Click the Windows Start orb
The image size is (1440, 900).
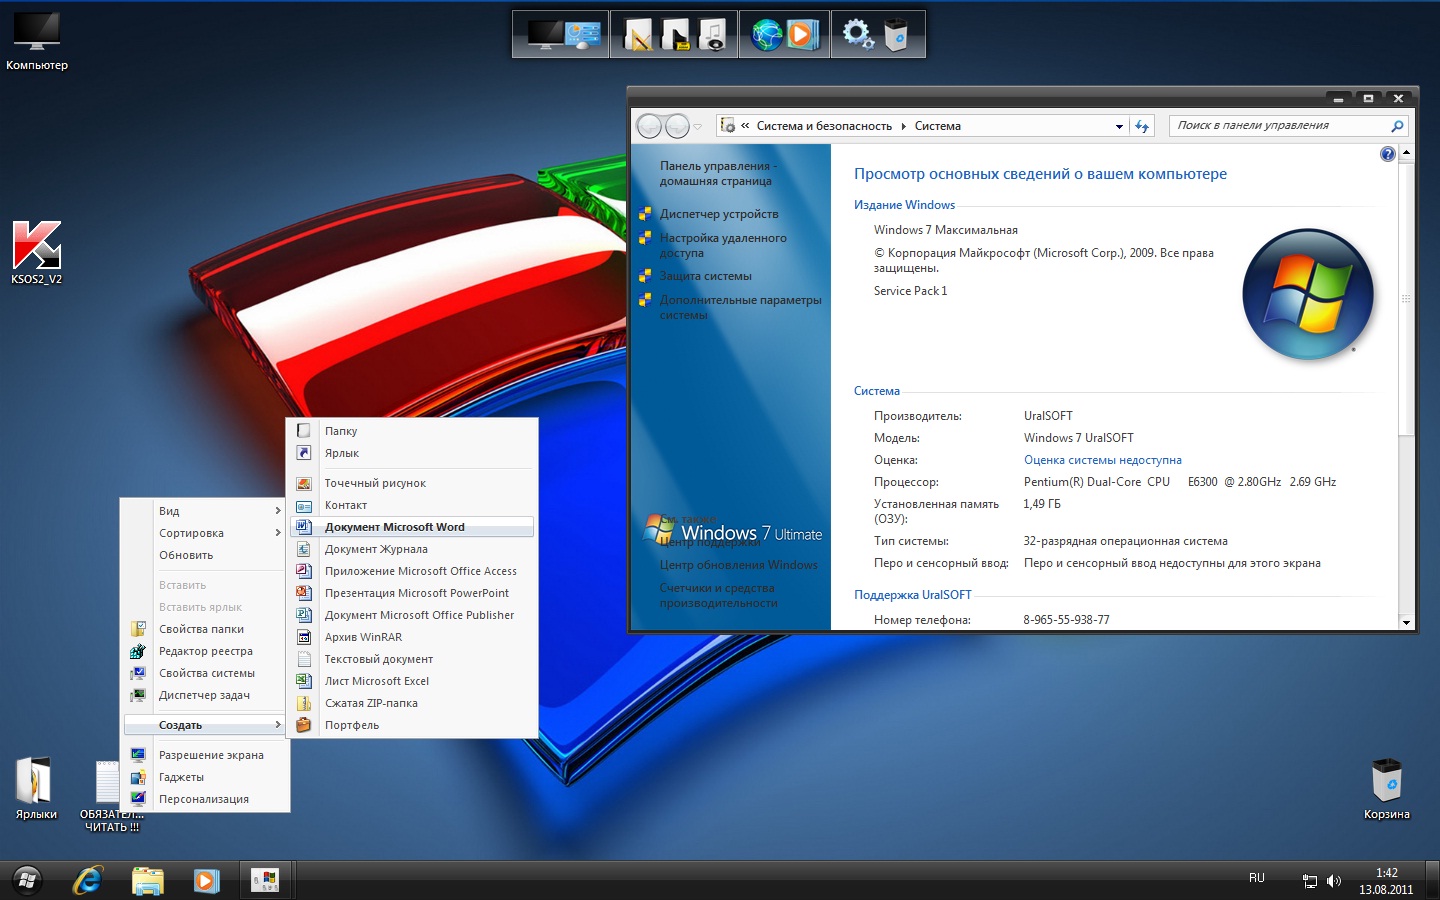[27, 880]
